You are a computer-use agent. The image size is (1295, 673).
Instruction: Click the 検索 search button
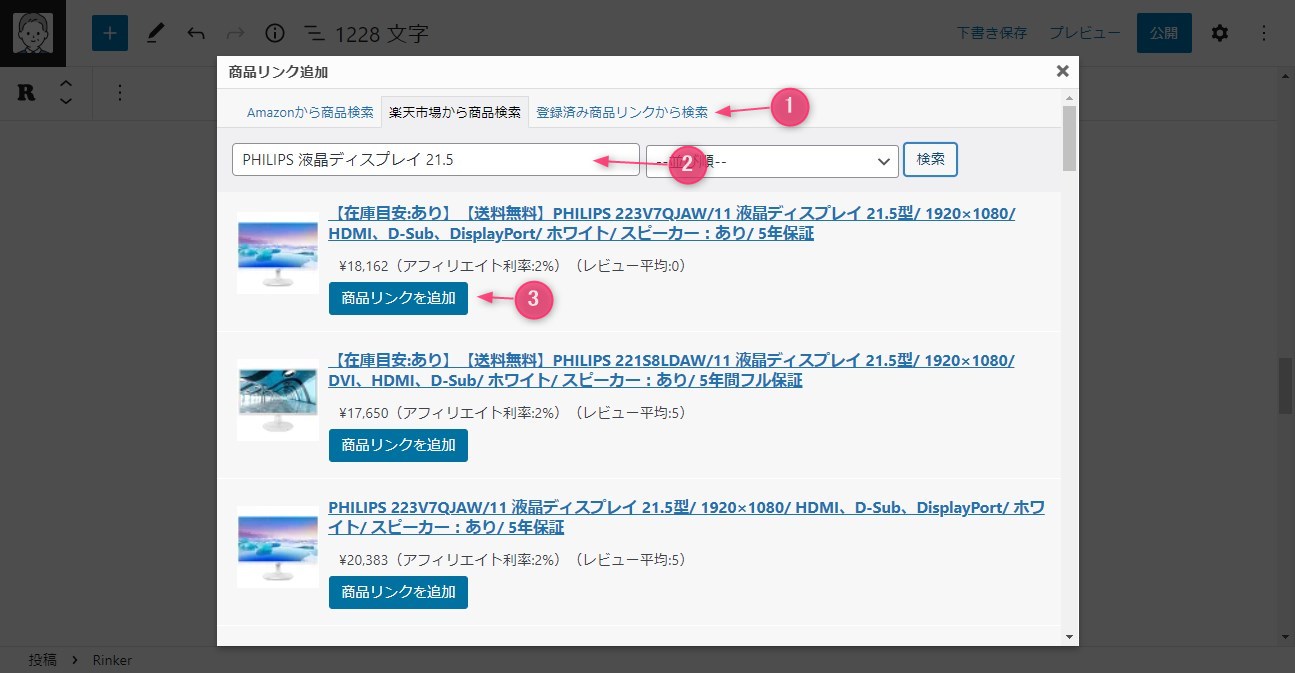click(930, 159)
